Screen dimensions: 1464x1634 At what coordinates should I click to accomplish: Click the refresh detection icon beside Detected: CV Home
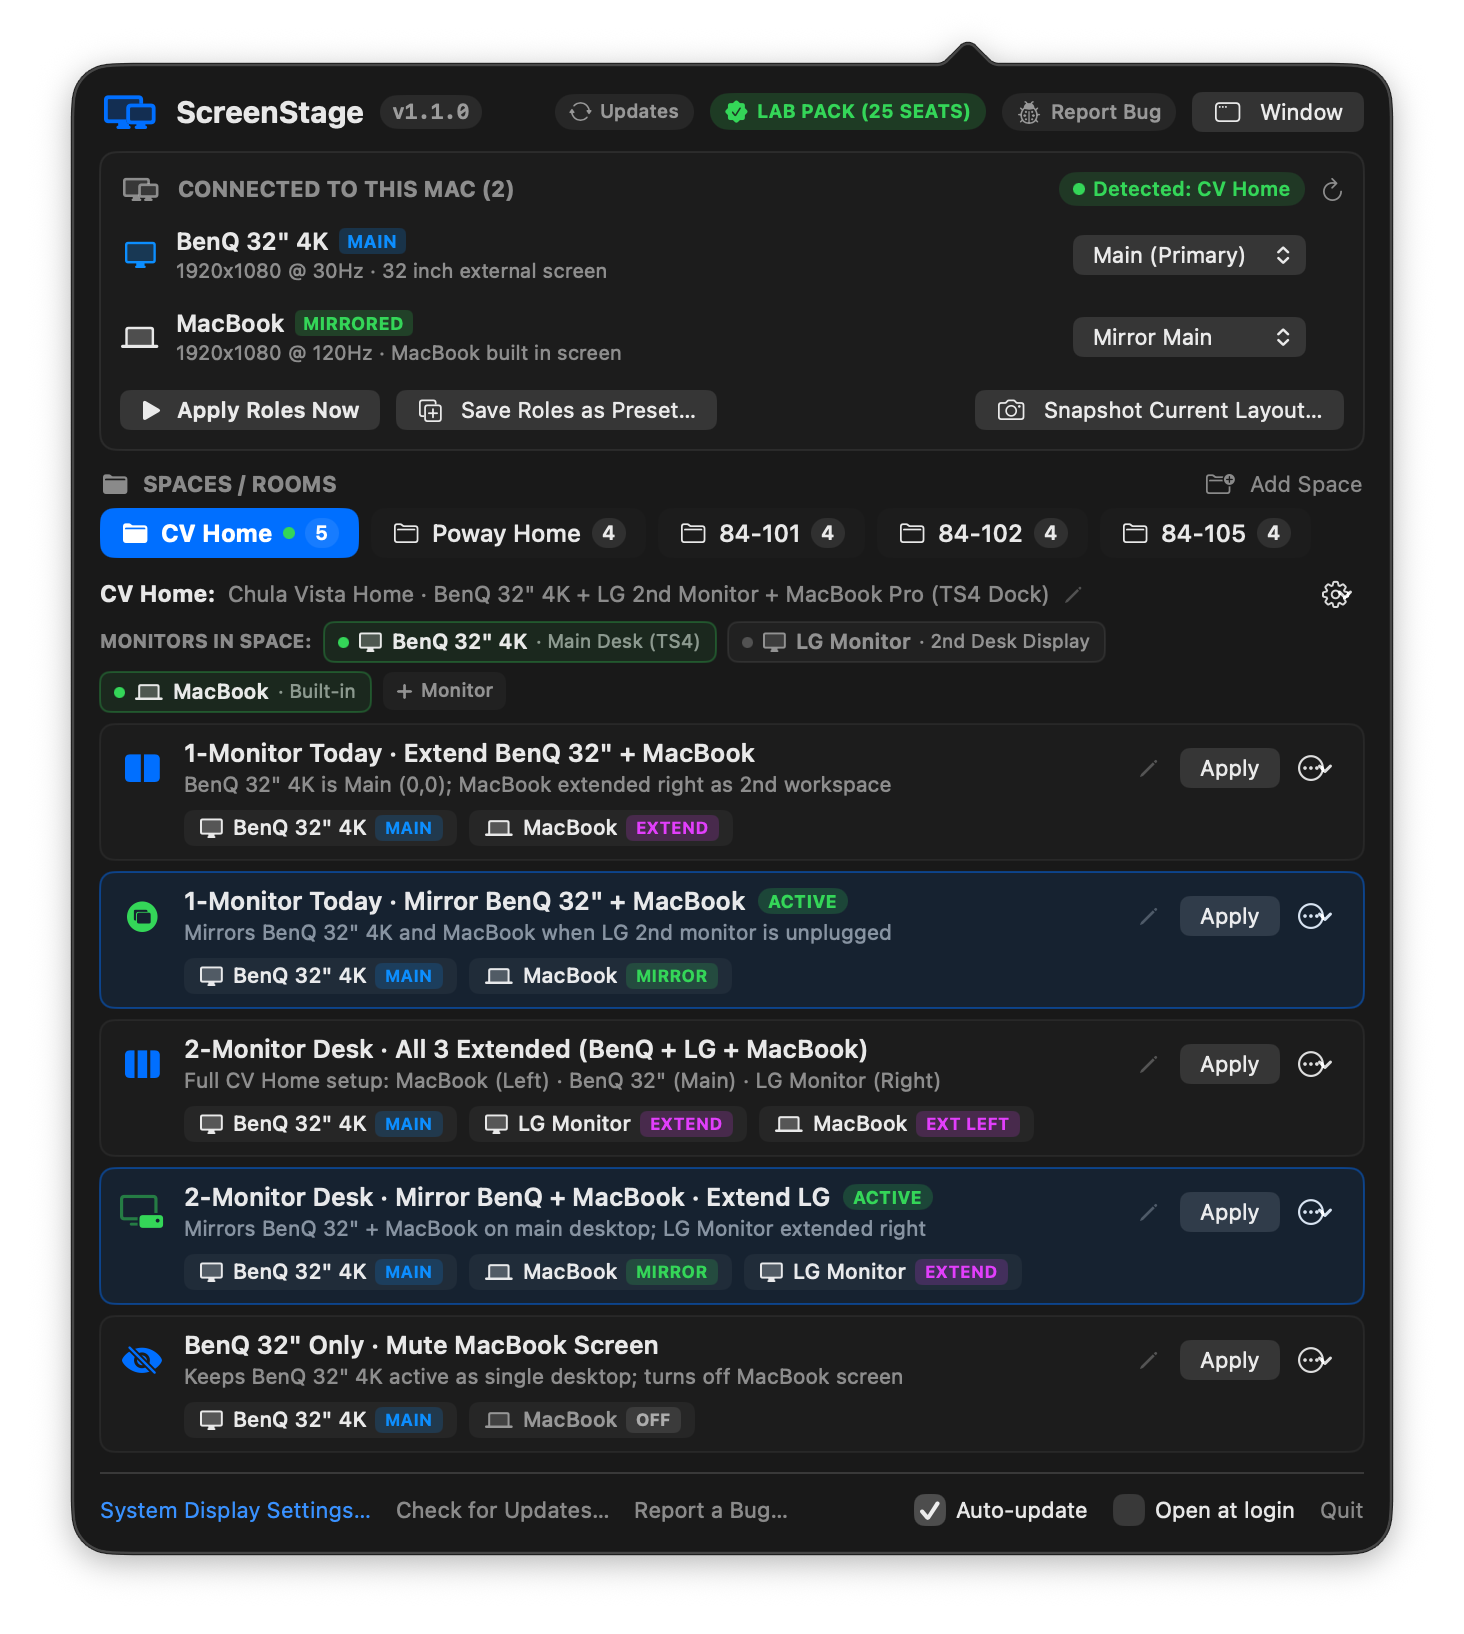tap(1332, 190)
